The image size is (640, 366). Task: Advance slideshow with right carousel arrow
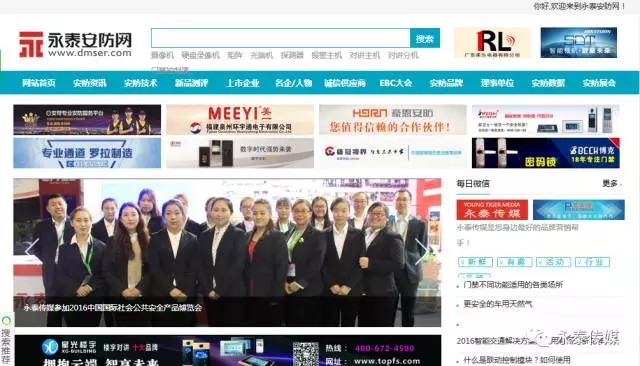click(x=422, y=251)
